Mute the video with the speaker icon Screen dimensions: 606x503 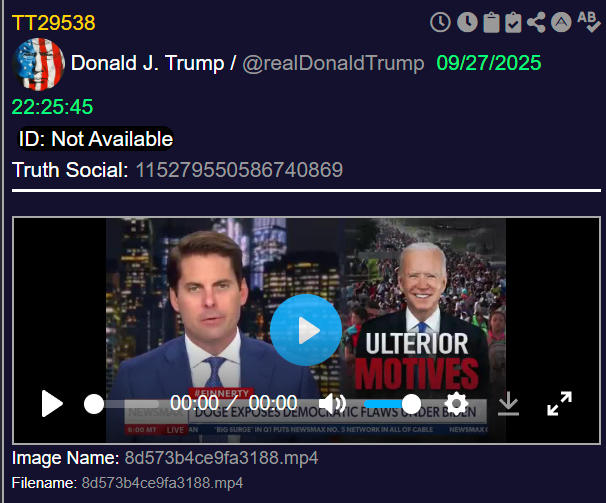click(x=332, y=404)
